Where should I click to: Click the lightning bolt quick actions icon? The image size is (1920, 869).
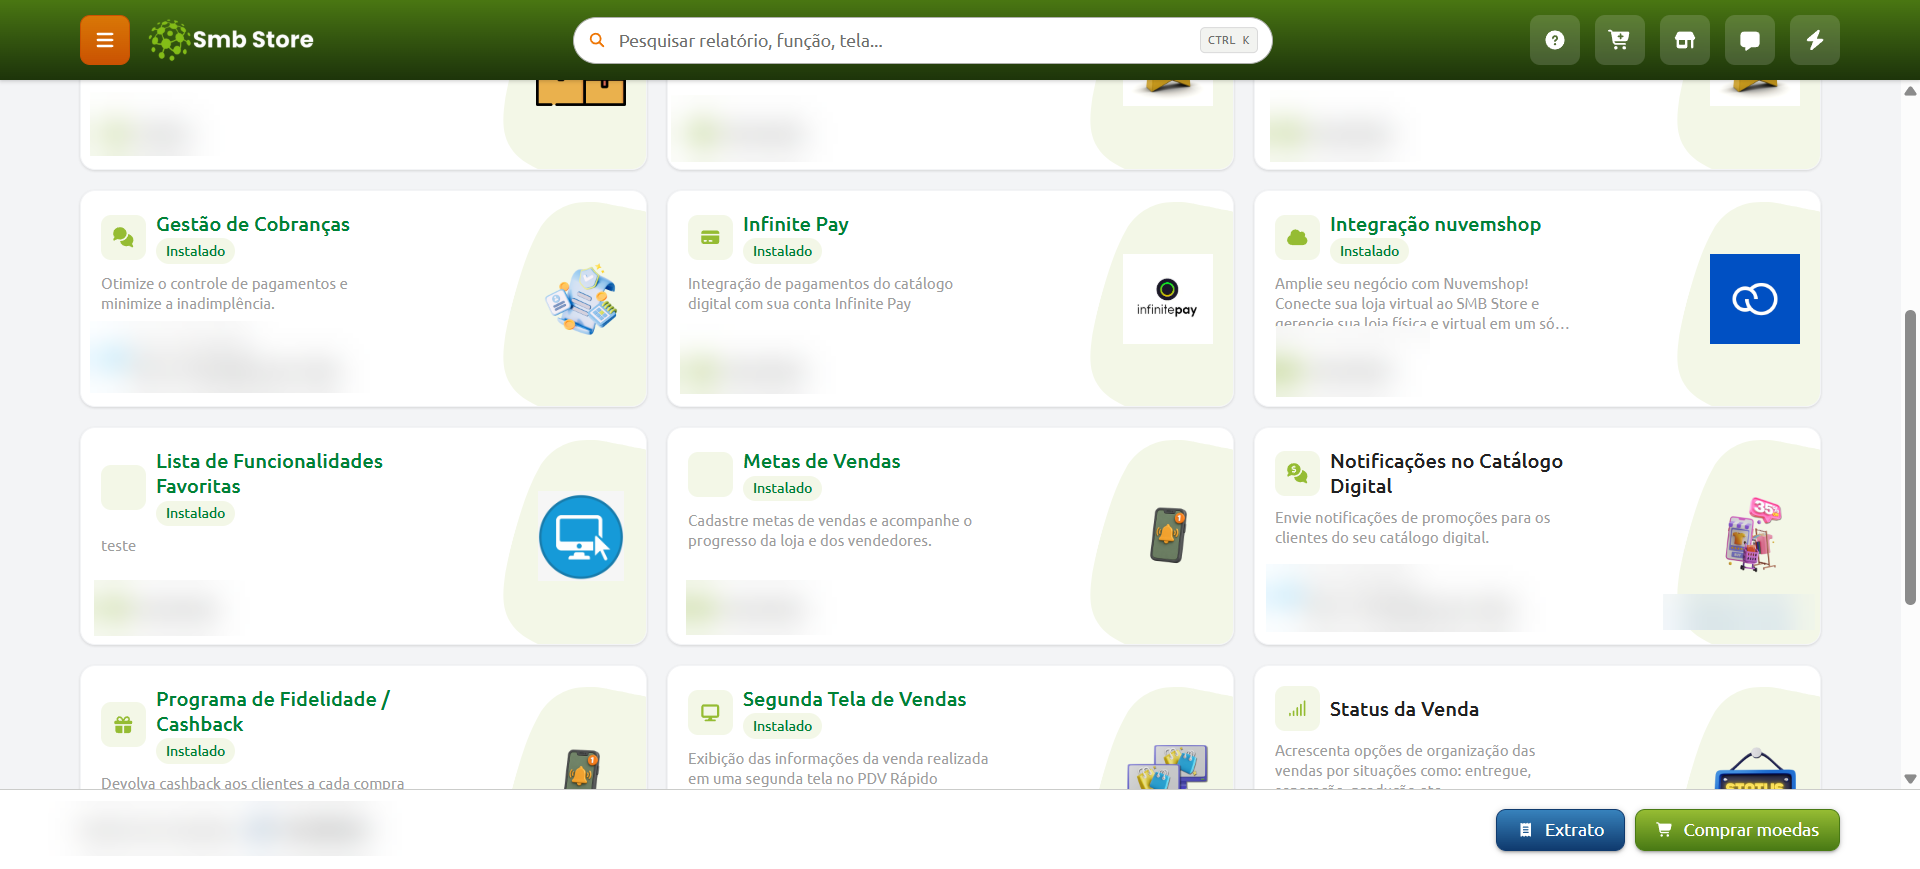(x=1815, y=40)
